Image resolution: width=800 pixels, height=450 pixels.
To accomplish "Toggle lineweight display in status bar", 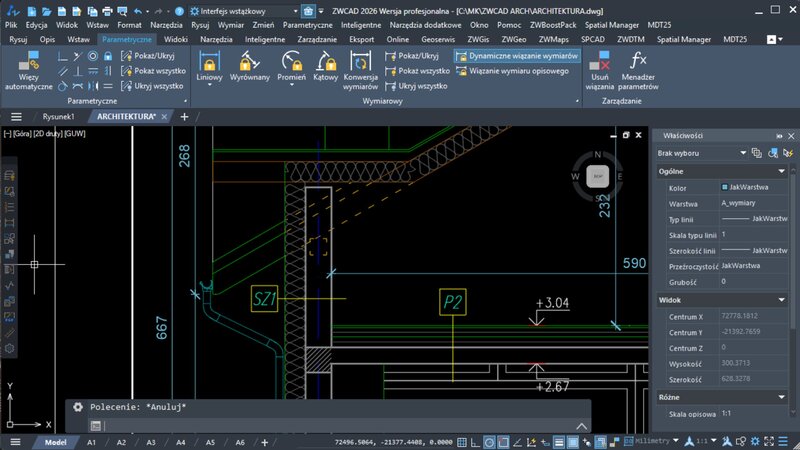I will 559,442.
